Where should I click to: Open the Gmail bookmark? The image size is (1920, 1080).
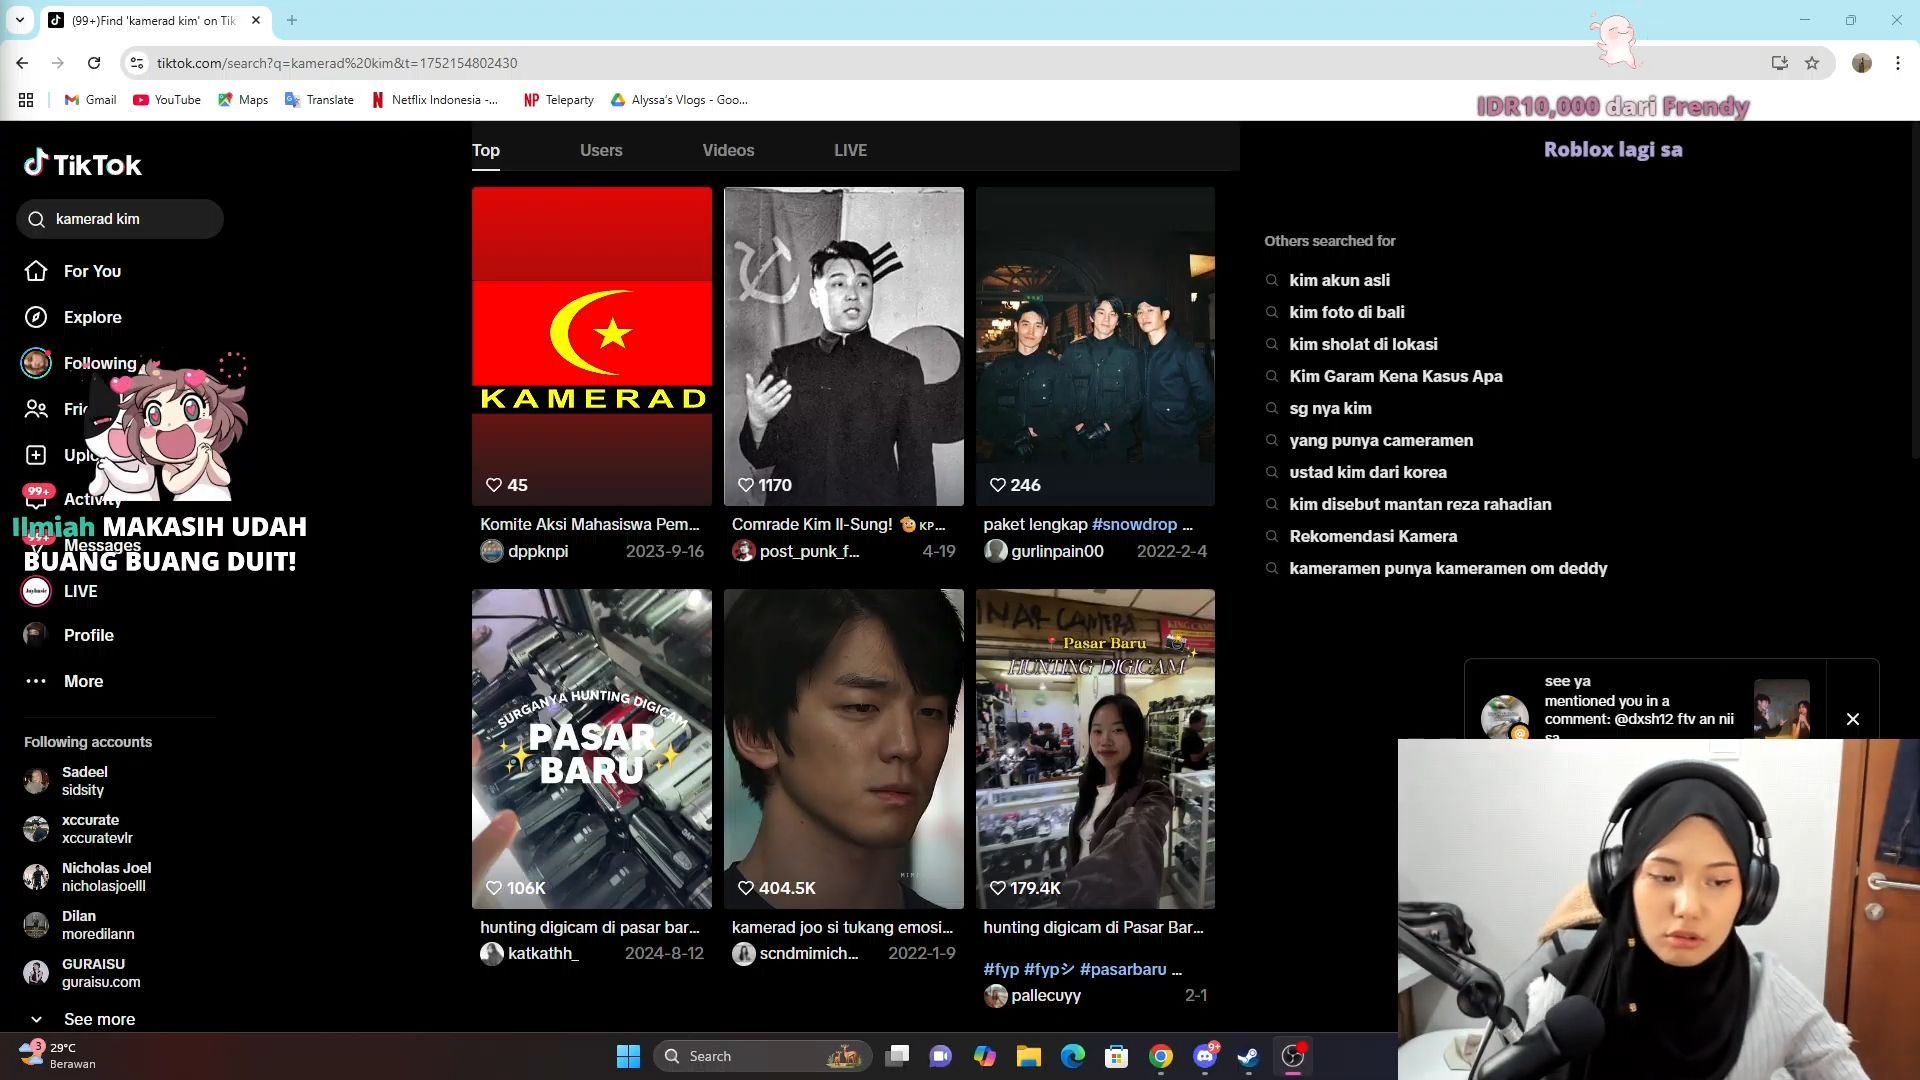90,100
